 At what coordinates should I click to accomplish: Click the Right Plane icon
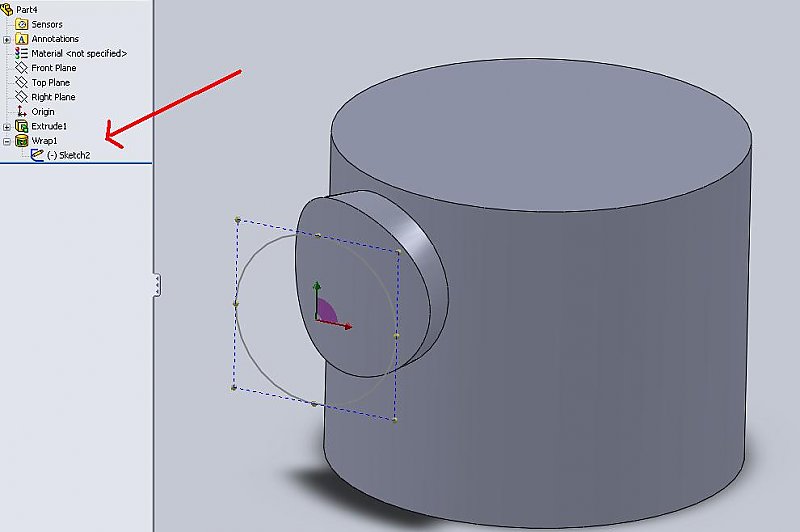21,97
